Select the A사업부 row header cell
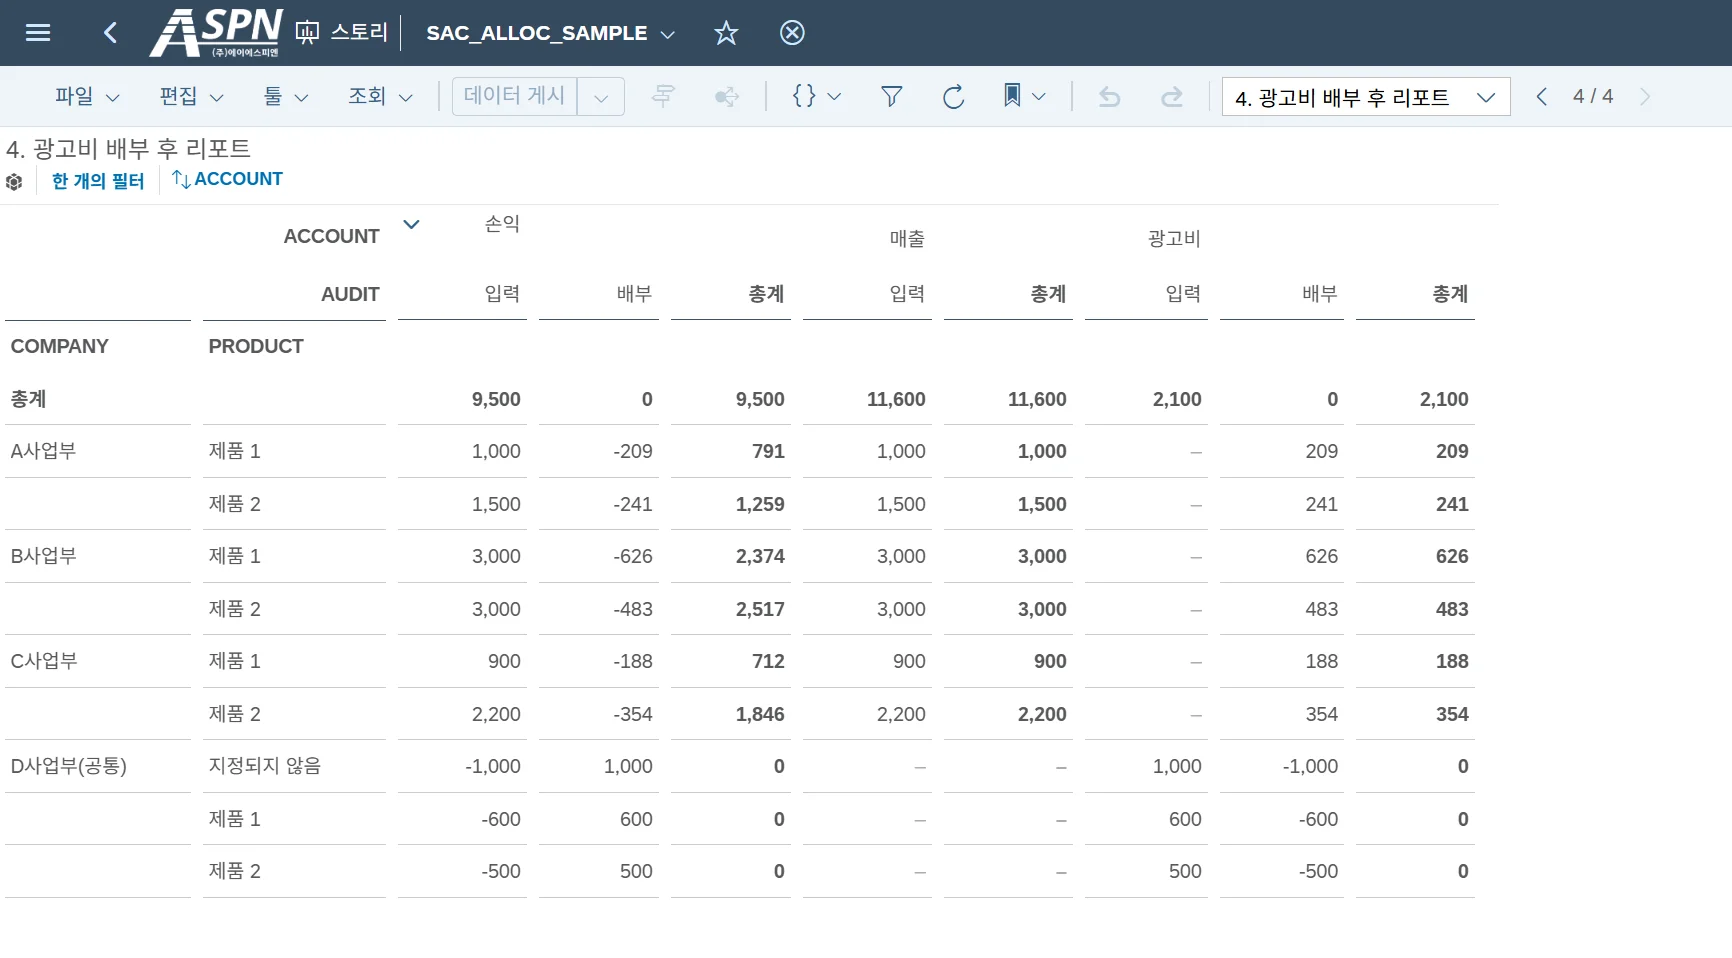The width and height of the screenshot is (1732, 958). point(43,451)
